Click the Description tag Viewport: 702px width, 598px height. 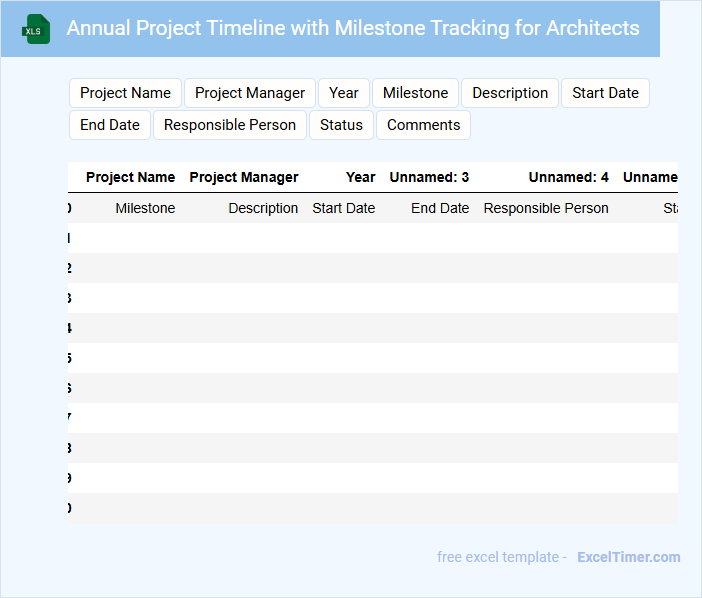(510, 93)
